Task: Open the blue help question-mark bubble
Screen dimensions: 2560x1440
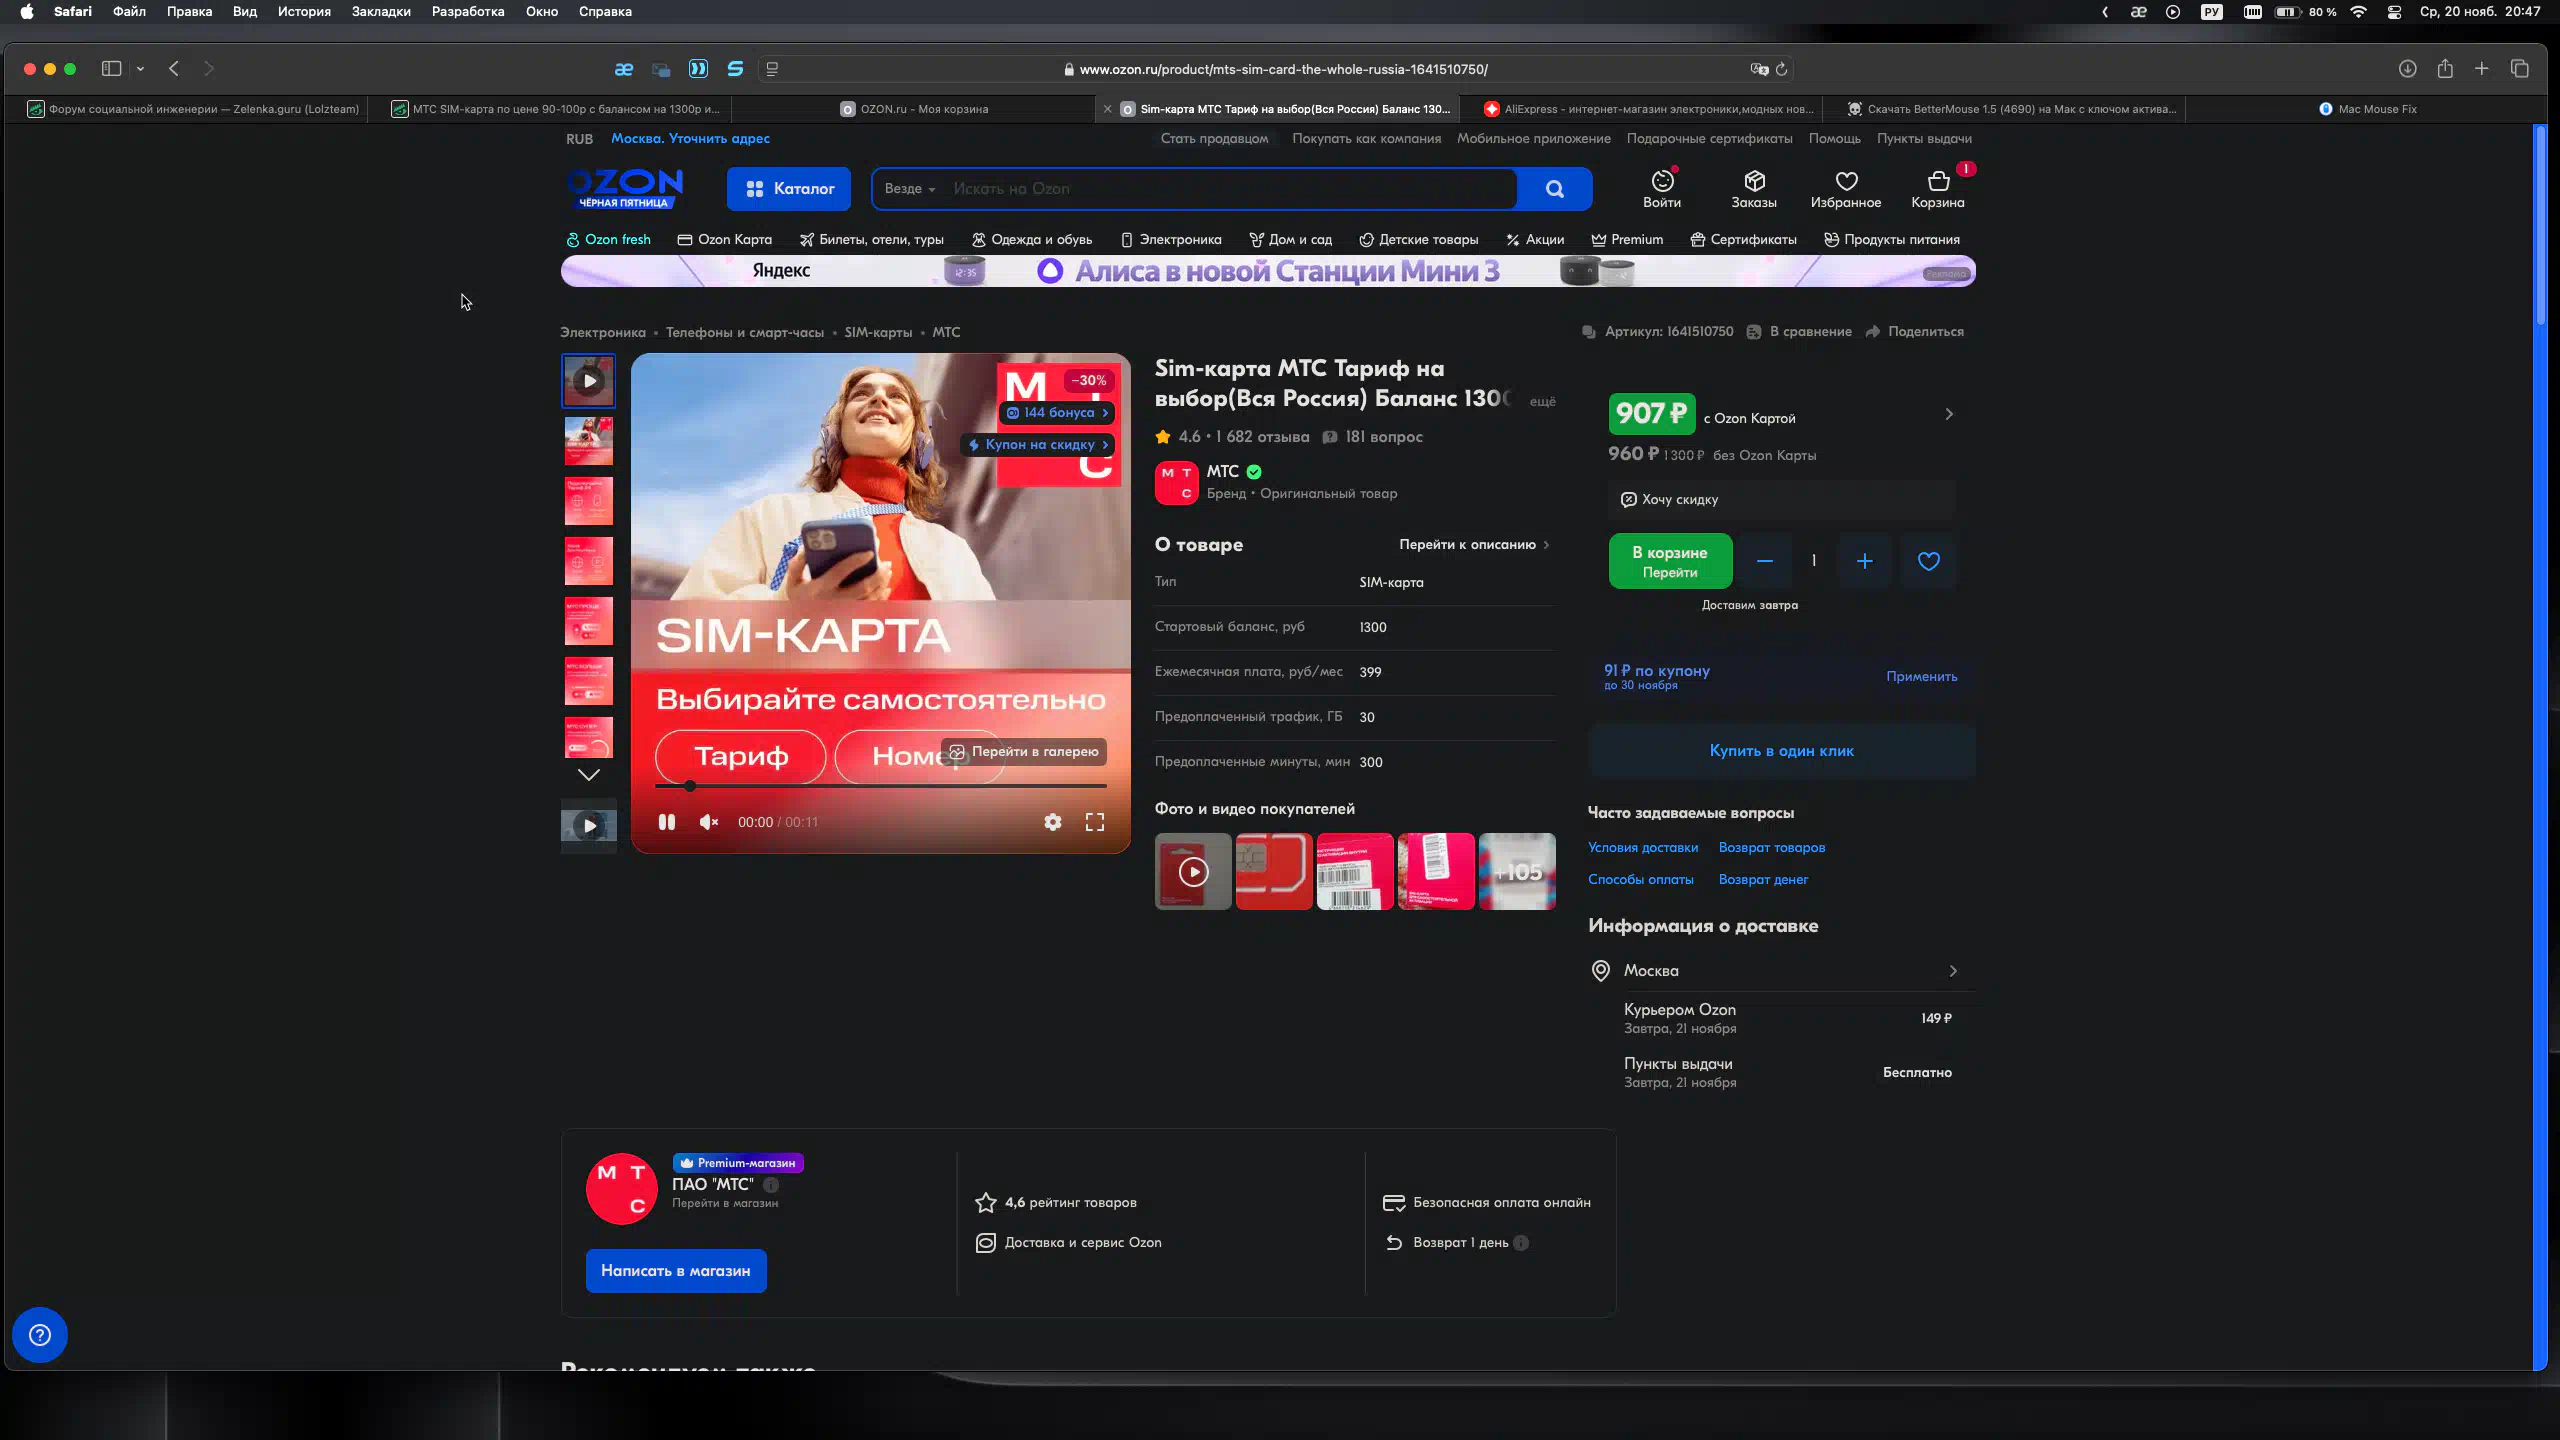Action: pyautogui.click(x=40, y=1335)
